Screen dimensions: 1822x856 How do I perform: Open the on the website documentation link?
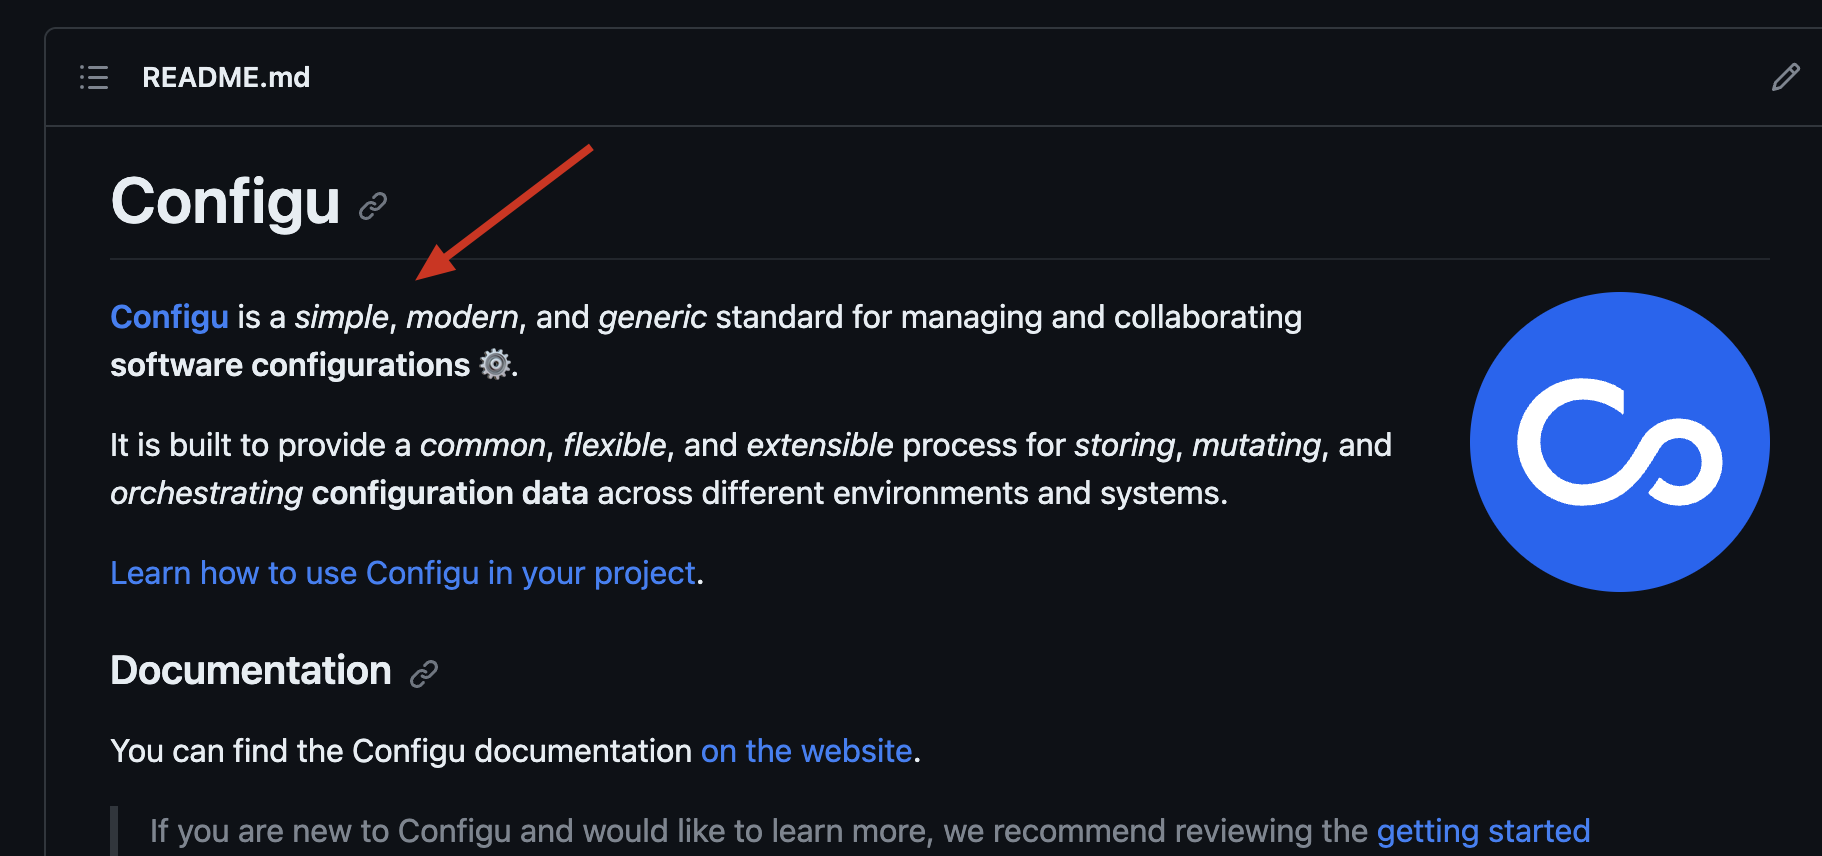(806, 751)
